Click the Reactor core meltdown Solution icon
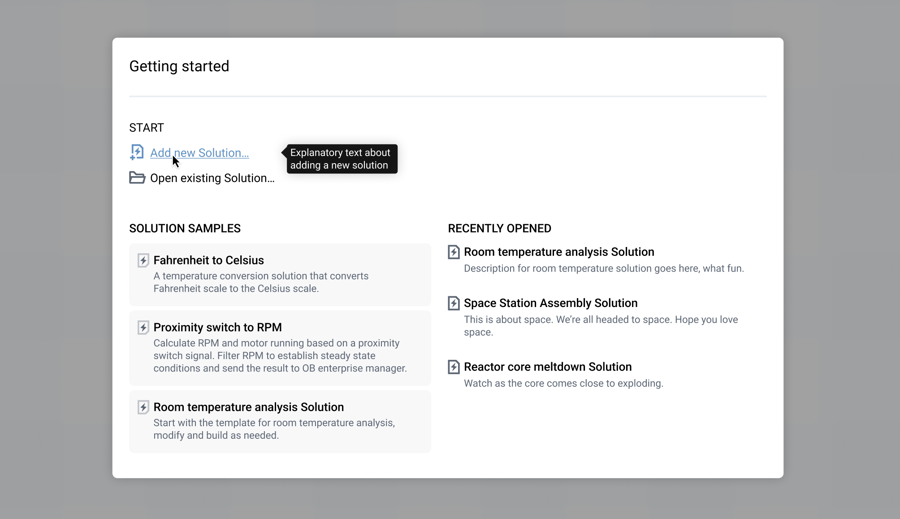This screenshot has height=519, width=900. point(454,368)
